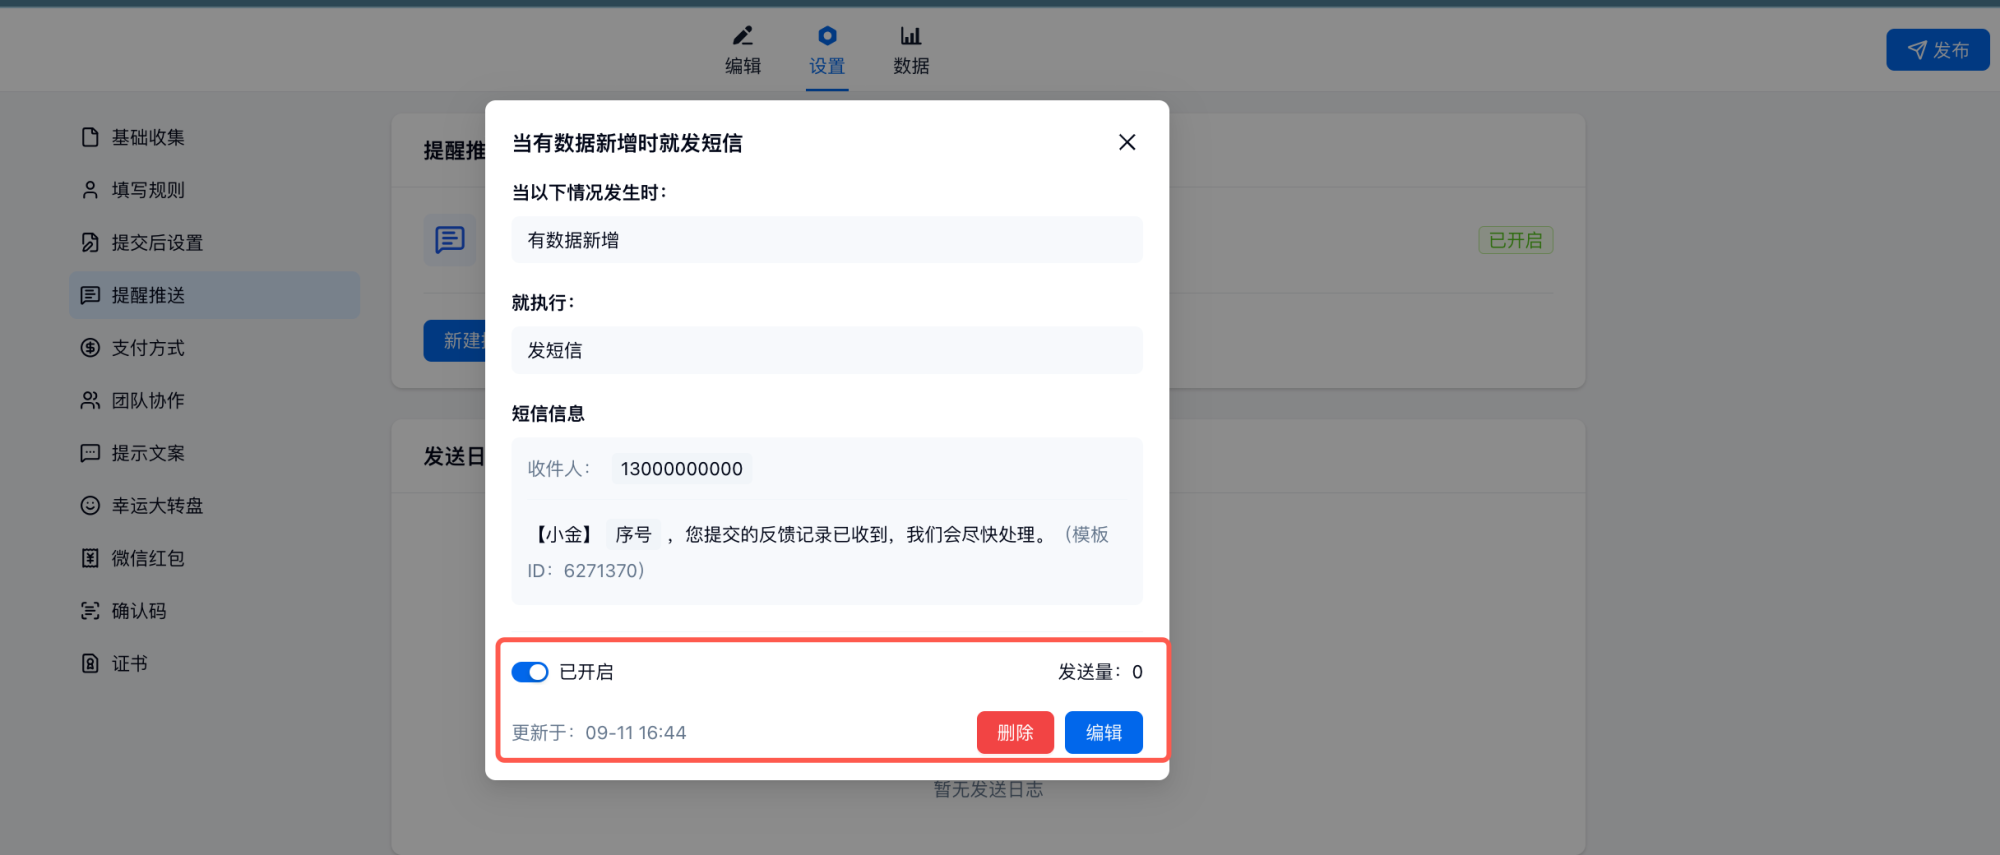This screenshot has height=855, width=2000.
Task: Open 填写规则 person icon in sidebar
Action: tap(90, 190)
